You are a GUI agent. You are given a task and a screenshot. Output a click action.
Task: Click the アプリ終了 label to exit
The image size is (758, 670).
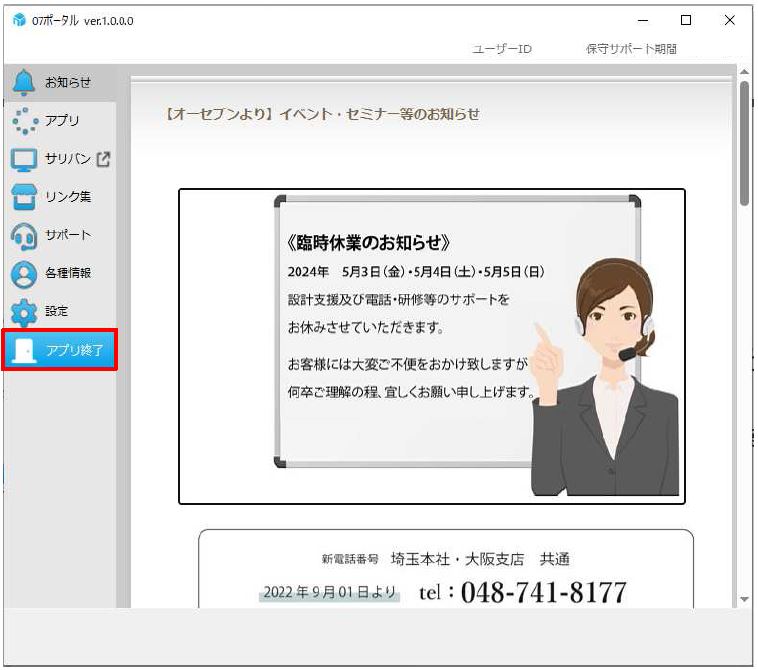[x=74, y=350]
